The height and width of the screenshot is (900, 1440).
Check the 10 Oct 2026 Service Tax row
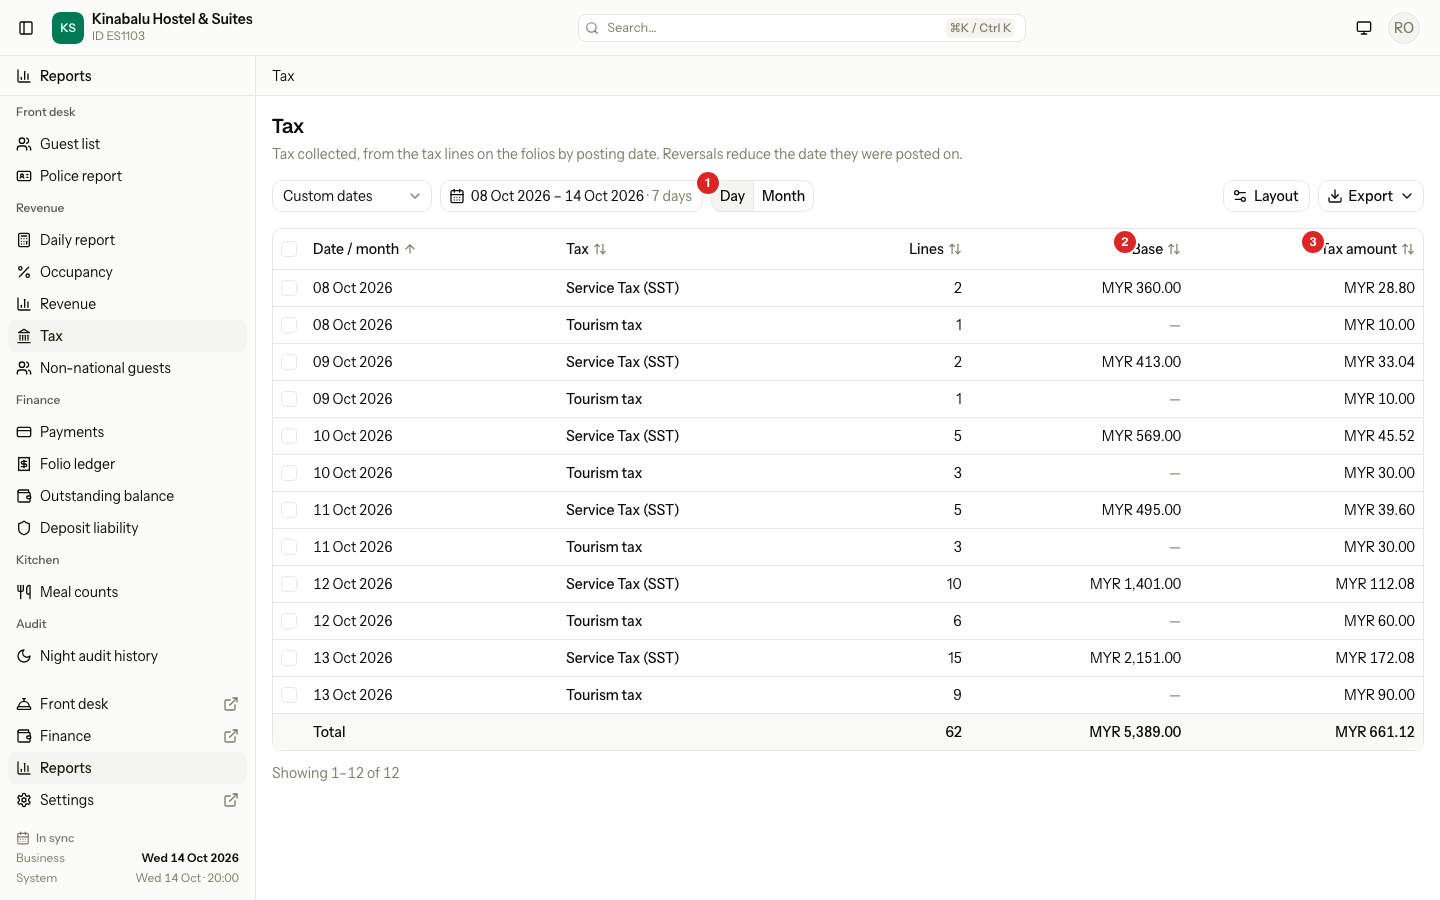pos(289,436)
